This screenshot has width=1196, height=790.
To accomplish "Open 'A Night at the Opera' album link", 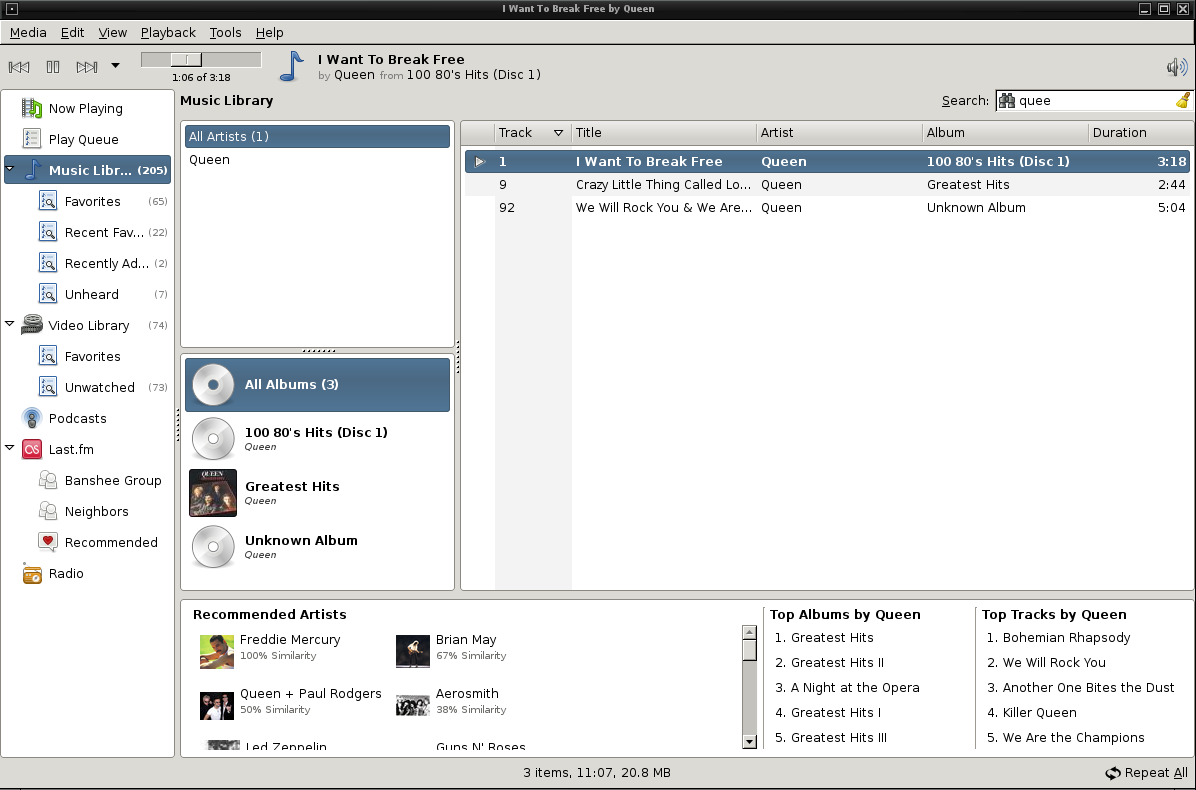I will coord(855,688).
